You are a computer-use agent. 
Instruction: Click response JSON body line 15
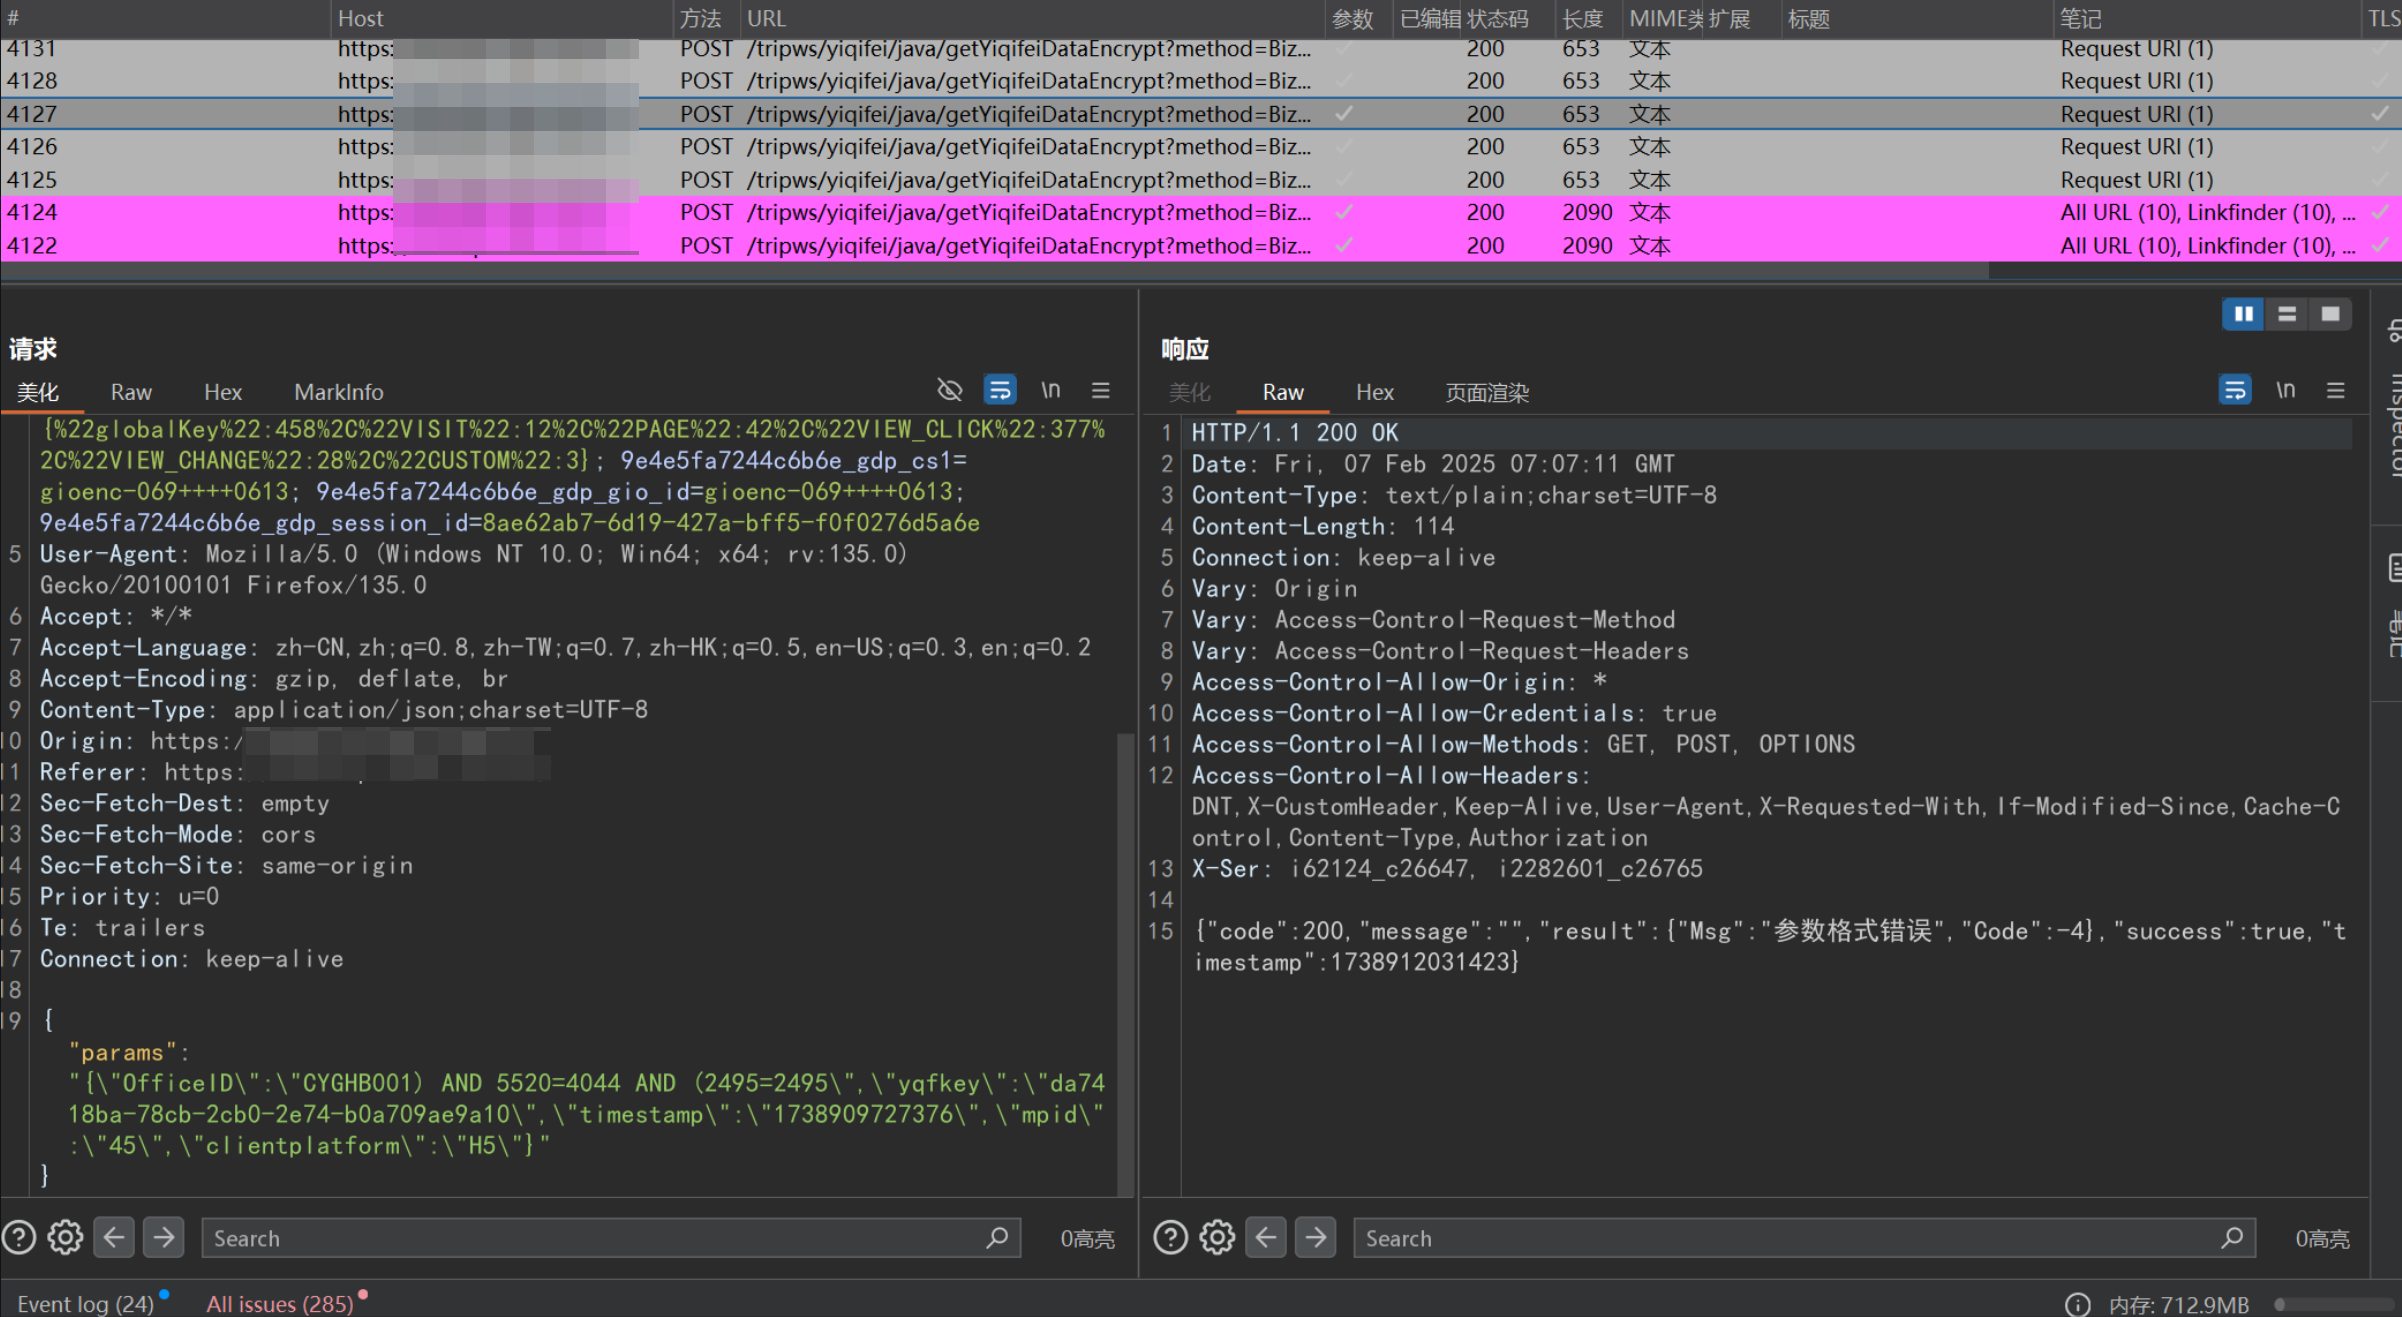point(1770,947)
